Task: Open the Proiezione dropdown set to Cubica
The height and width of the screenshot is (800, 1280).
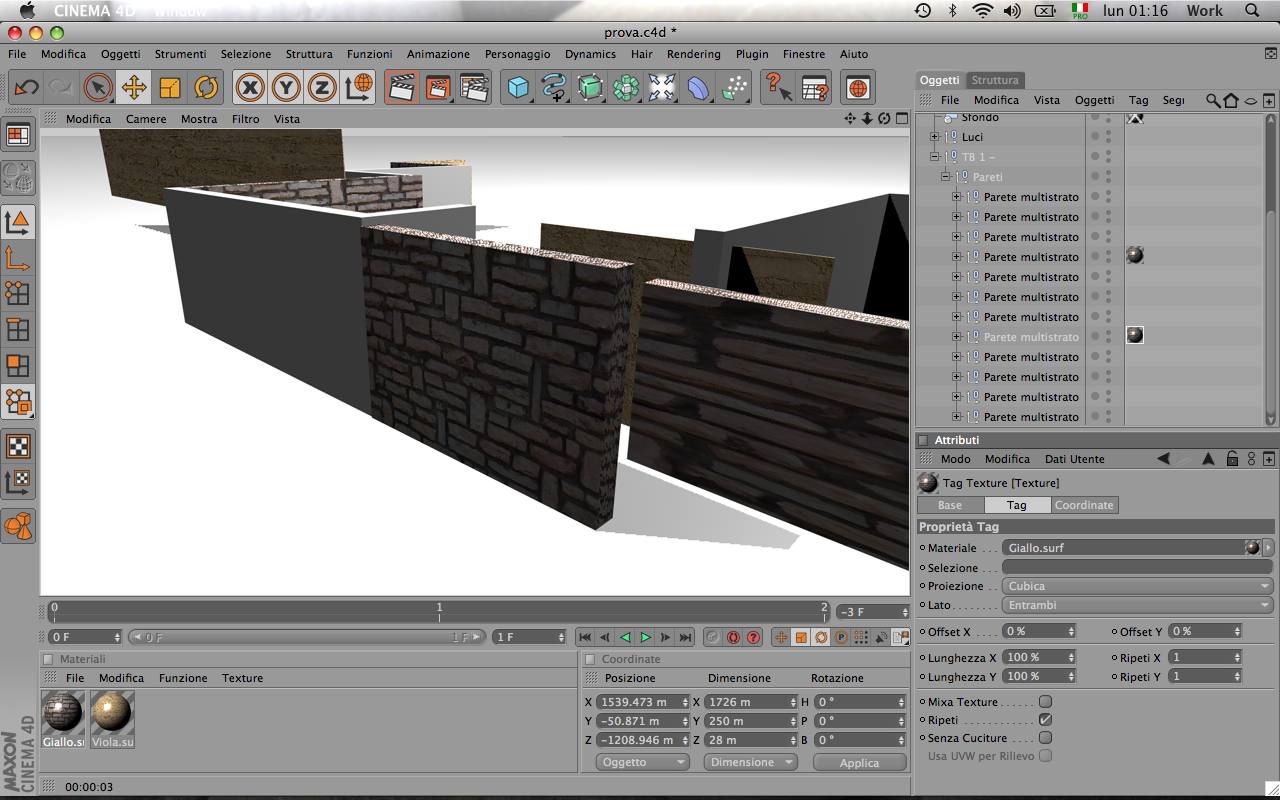Action: tap(1137, 586)
